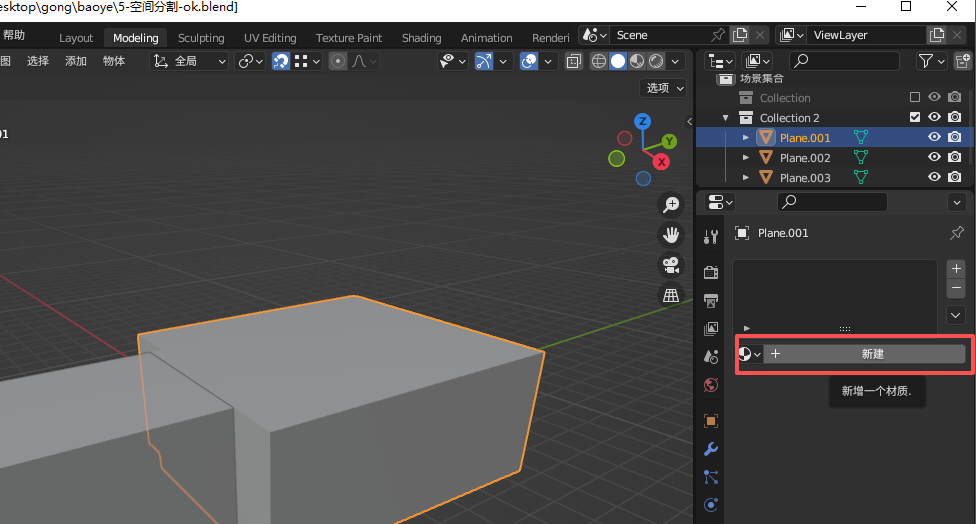Open the 全局 transform orientation dropdown
The image size is (976, 524).
[190, 62]
